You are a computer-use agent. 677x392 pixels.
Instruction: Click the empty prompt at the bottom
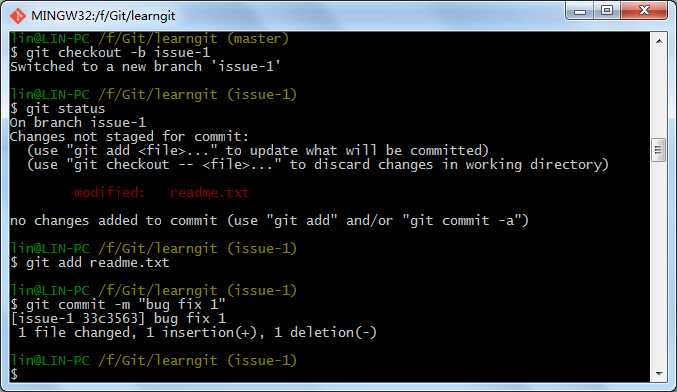(x=14, y=374)
